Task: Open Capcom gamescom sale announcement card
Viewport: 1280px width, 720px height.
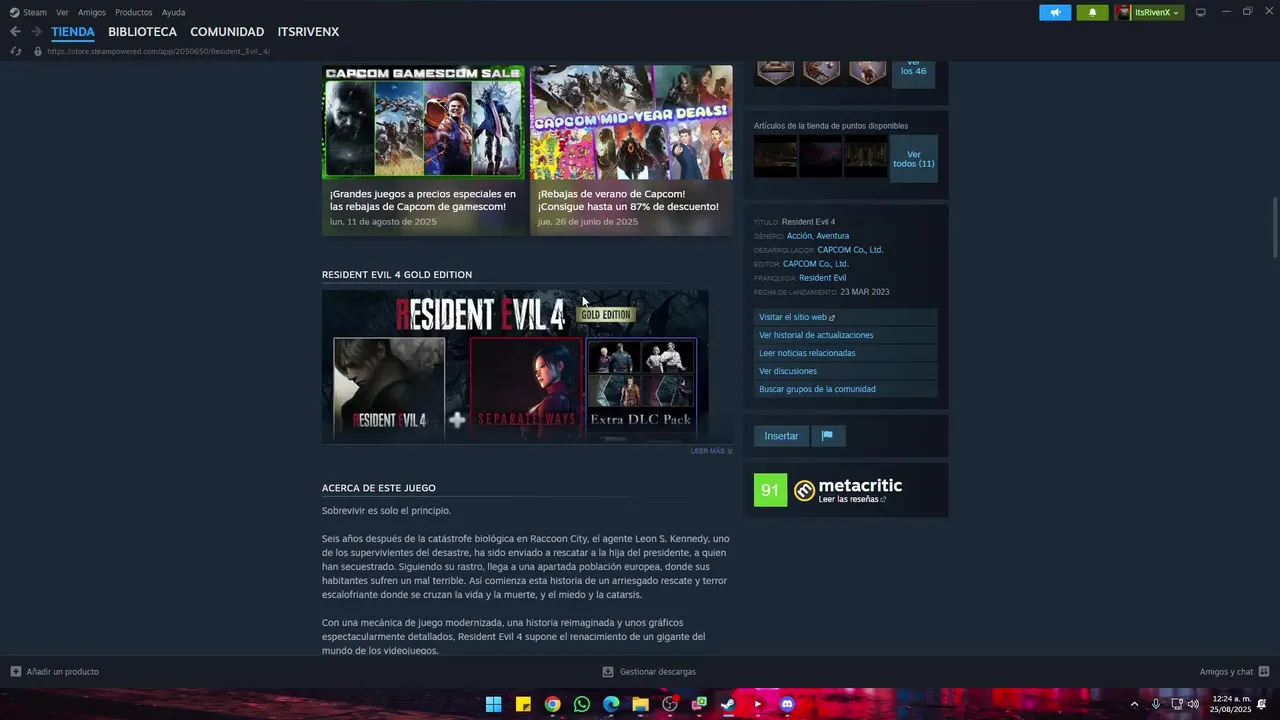Action: (423, 150)
